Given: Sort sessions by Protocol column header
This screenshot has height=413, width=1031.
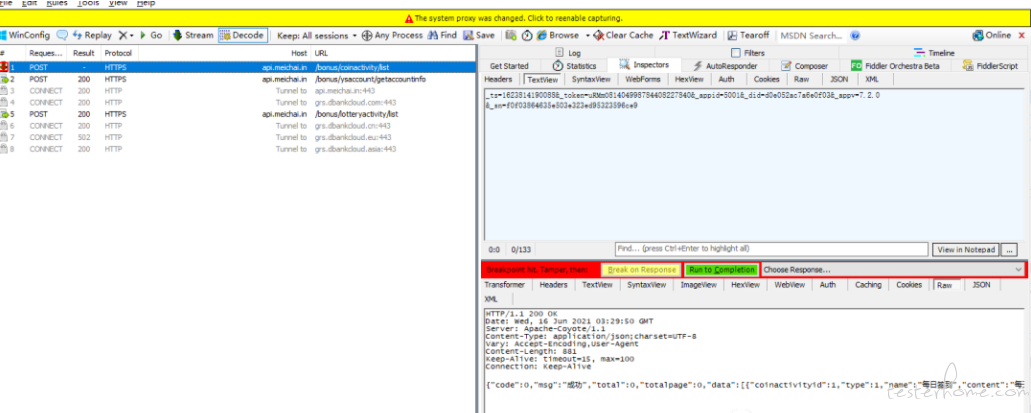Looking at the screenshot, I should pos(118,53).
